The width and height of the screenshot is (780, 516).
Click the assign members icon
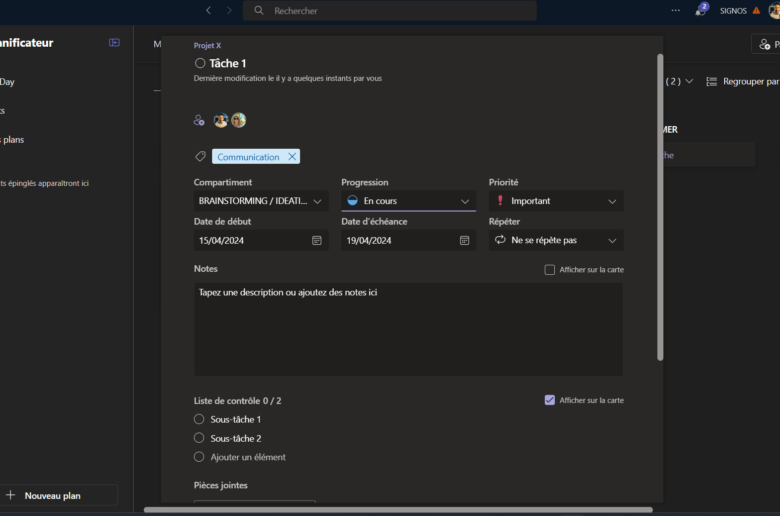pos(199,120)
